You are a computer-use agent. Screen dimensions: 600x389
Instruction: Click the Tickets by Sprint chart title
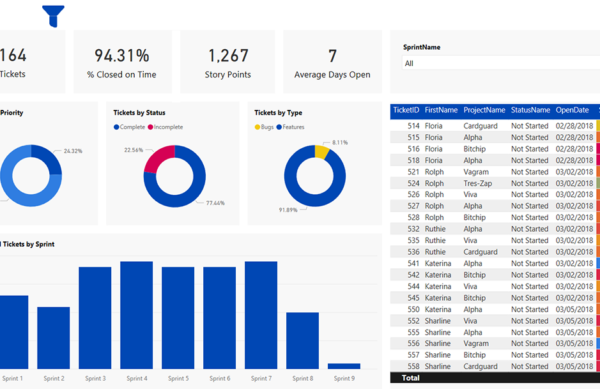click(x=28, y=244)
